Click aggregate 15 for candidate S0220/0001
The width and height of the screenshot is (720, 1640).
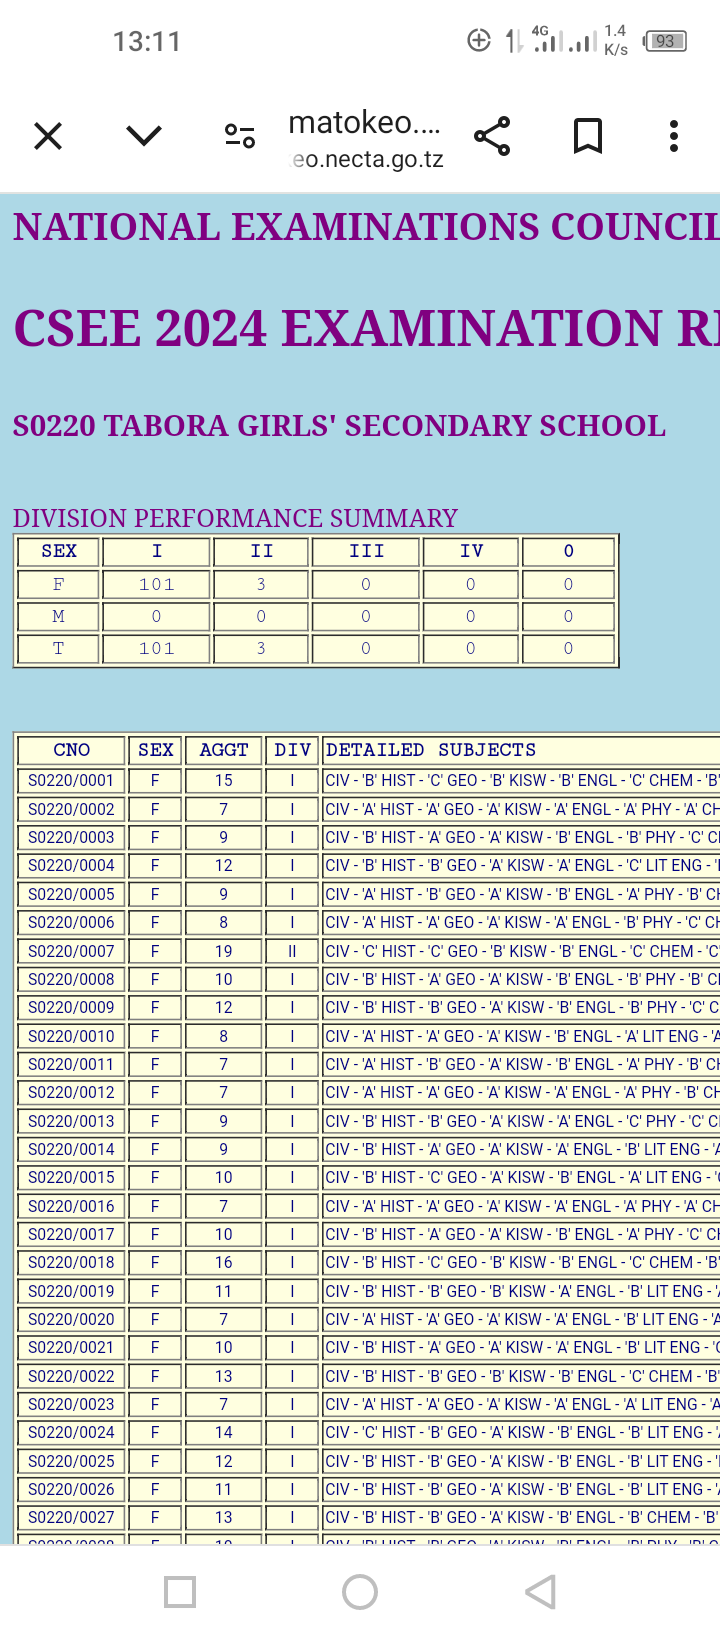click(224, 780)
